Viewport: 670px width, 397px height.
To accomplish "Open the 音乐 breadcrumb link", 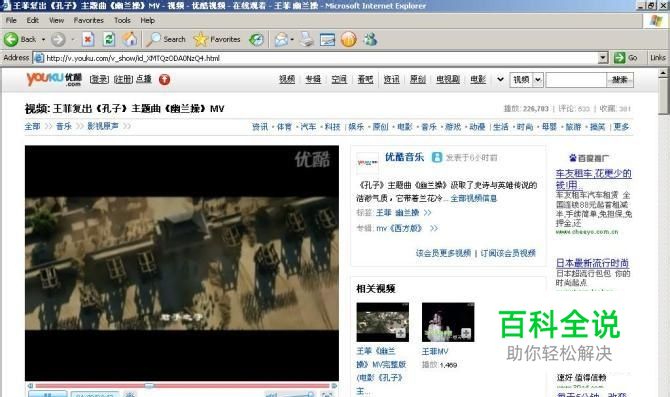I will [64, 126].
